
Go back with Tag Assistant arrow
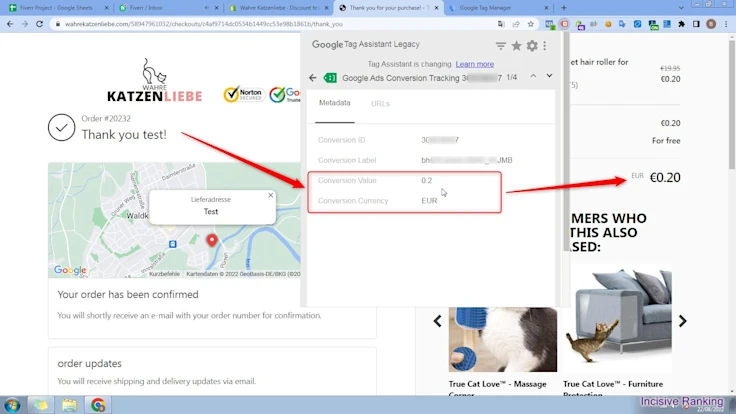[x=313, y=78]
